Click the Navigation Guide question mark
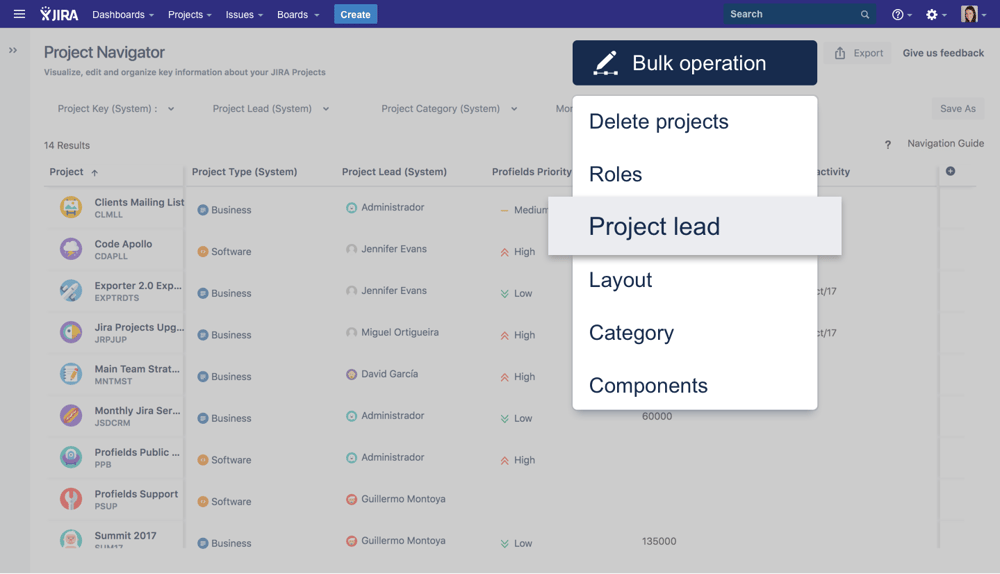1000x574 pixels. point(888,145)
